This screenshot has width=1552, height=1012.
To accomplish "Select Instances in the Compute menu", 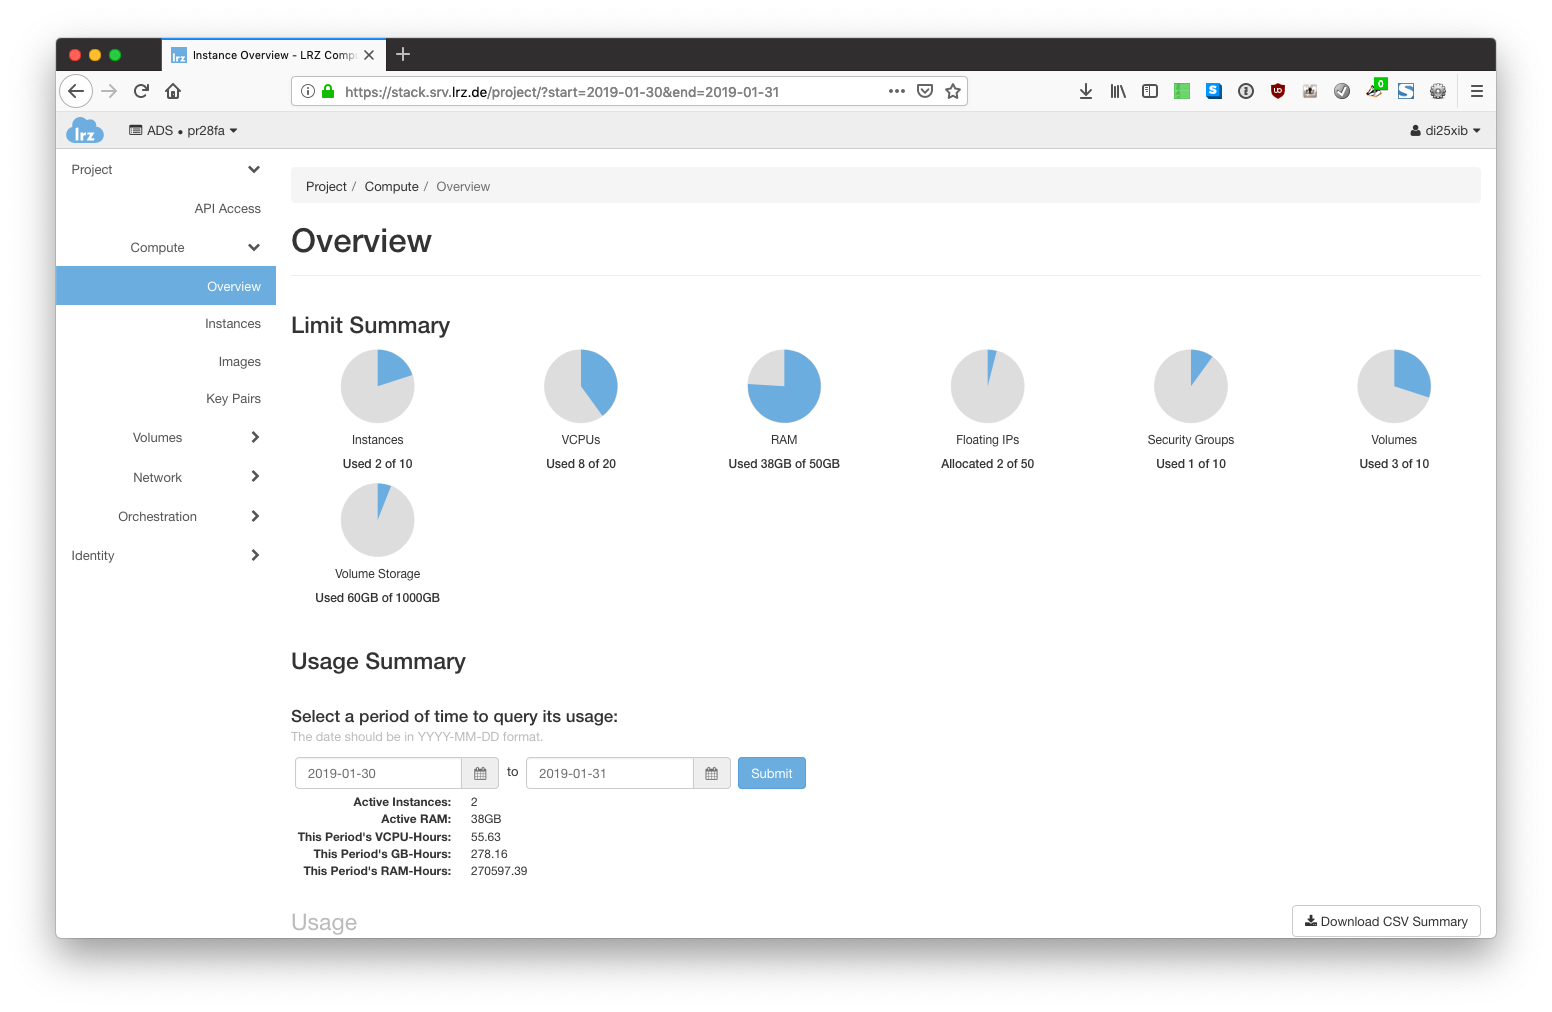I will (x=232, y=324).
